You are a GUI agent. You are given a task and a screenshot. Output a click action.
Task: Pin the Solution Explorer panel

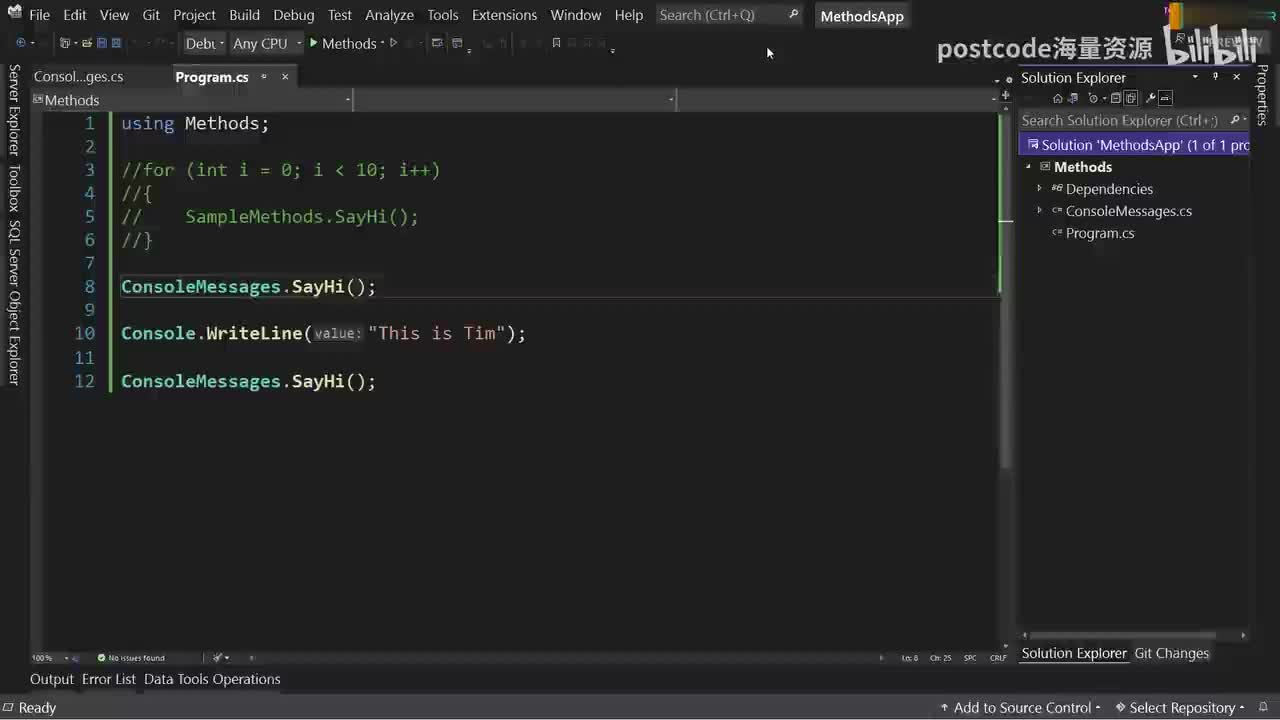tap(1216, 77)
